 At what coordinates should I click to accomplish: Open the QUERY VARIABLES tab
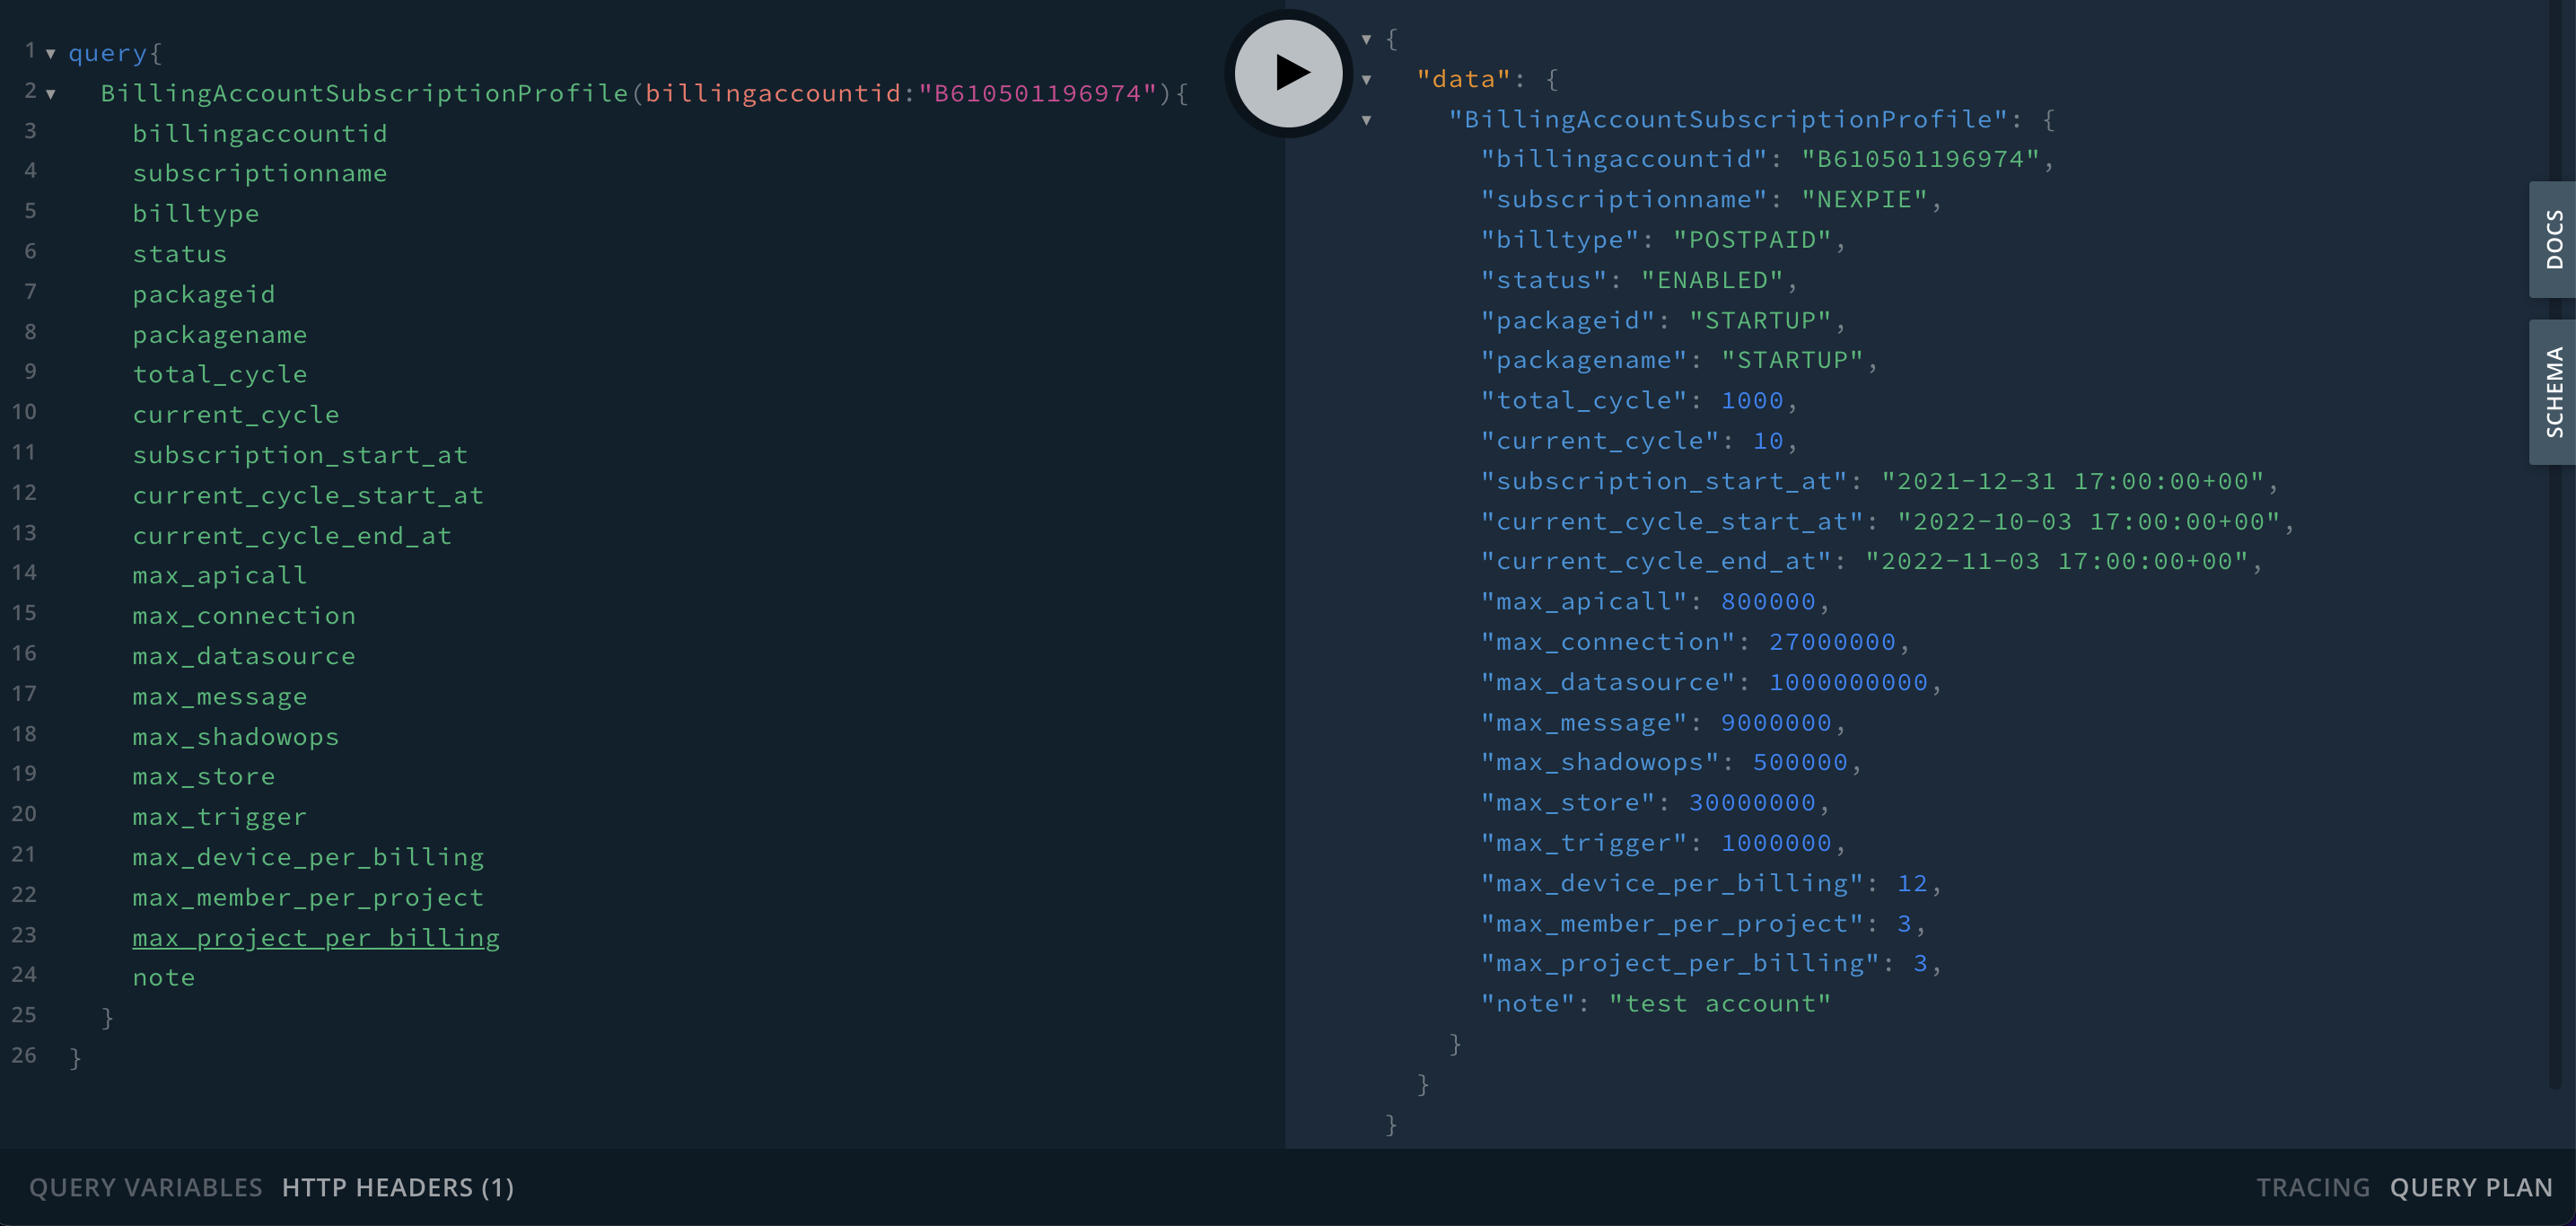(146, 1187)
